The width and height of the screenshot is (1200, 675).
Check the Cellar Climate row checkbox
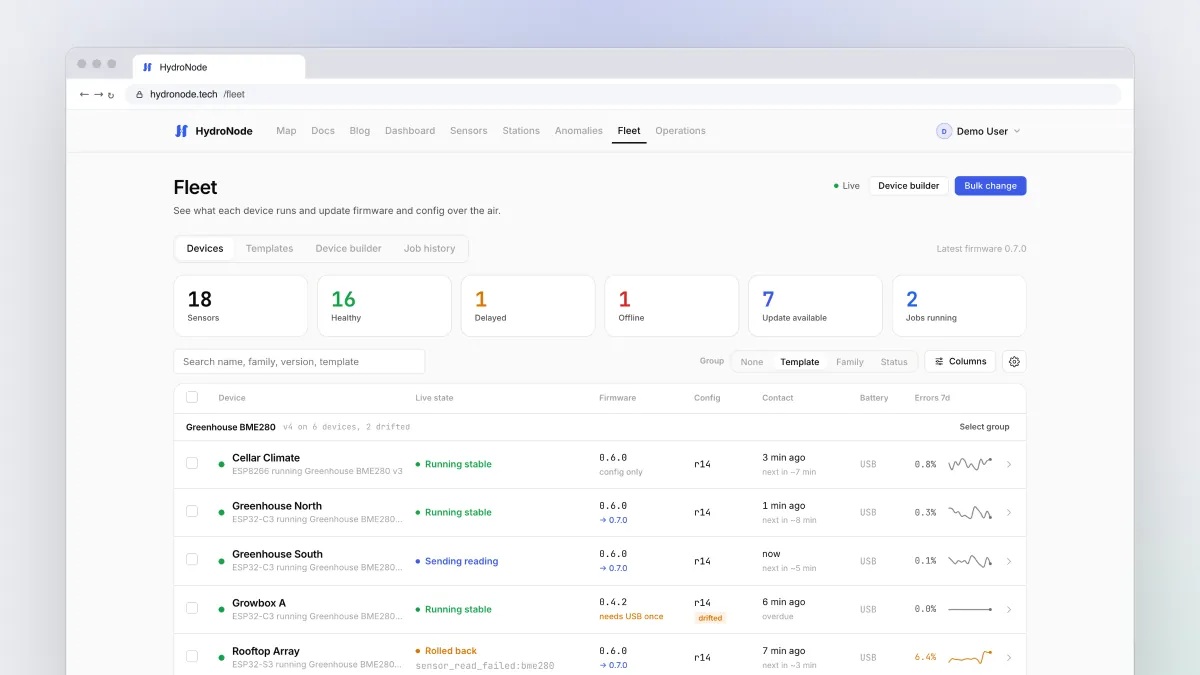(x=192, y=463)
